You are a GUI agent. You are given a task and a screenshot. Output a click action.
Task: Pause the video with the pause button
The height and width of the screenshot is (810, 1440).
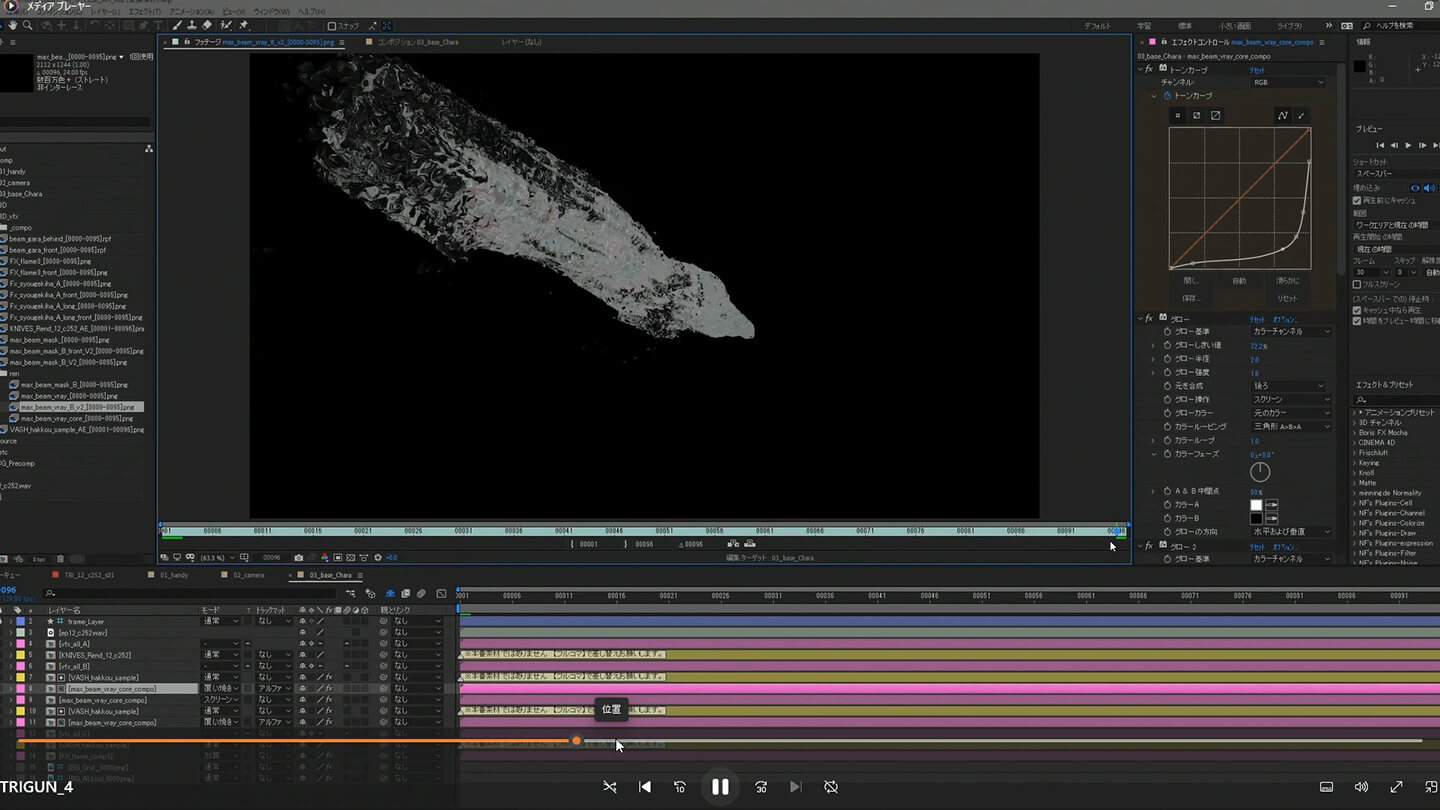point(720,787)
